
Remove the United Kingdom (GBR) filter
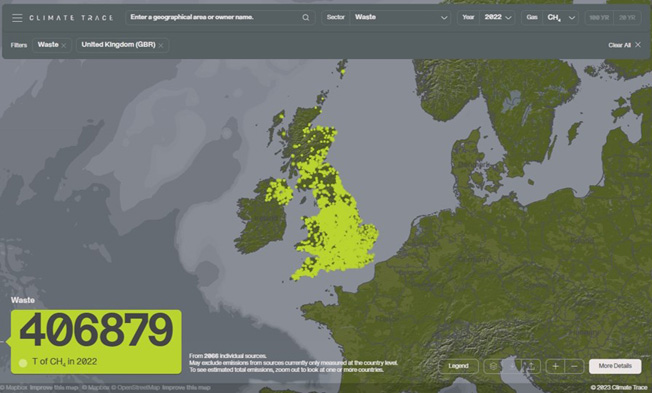pyautogui.click(x=161, y=45)
